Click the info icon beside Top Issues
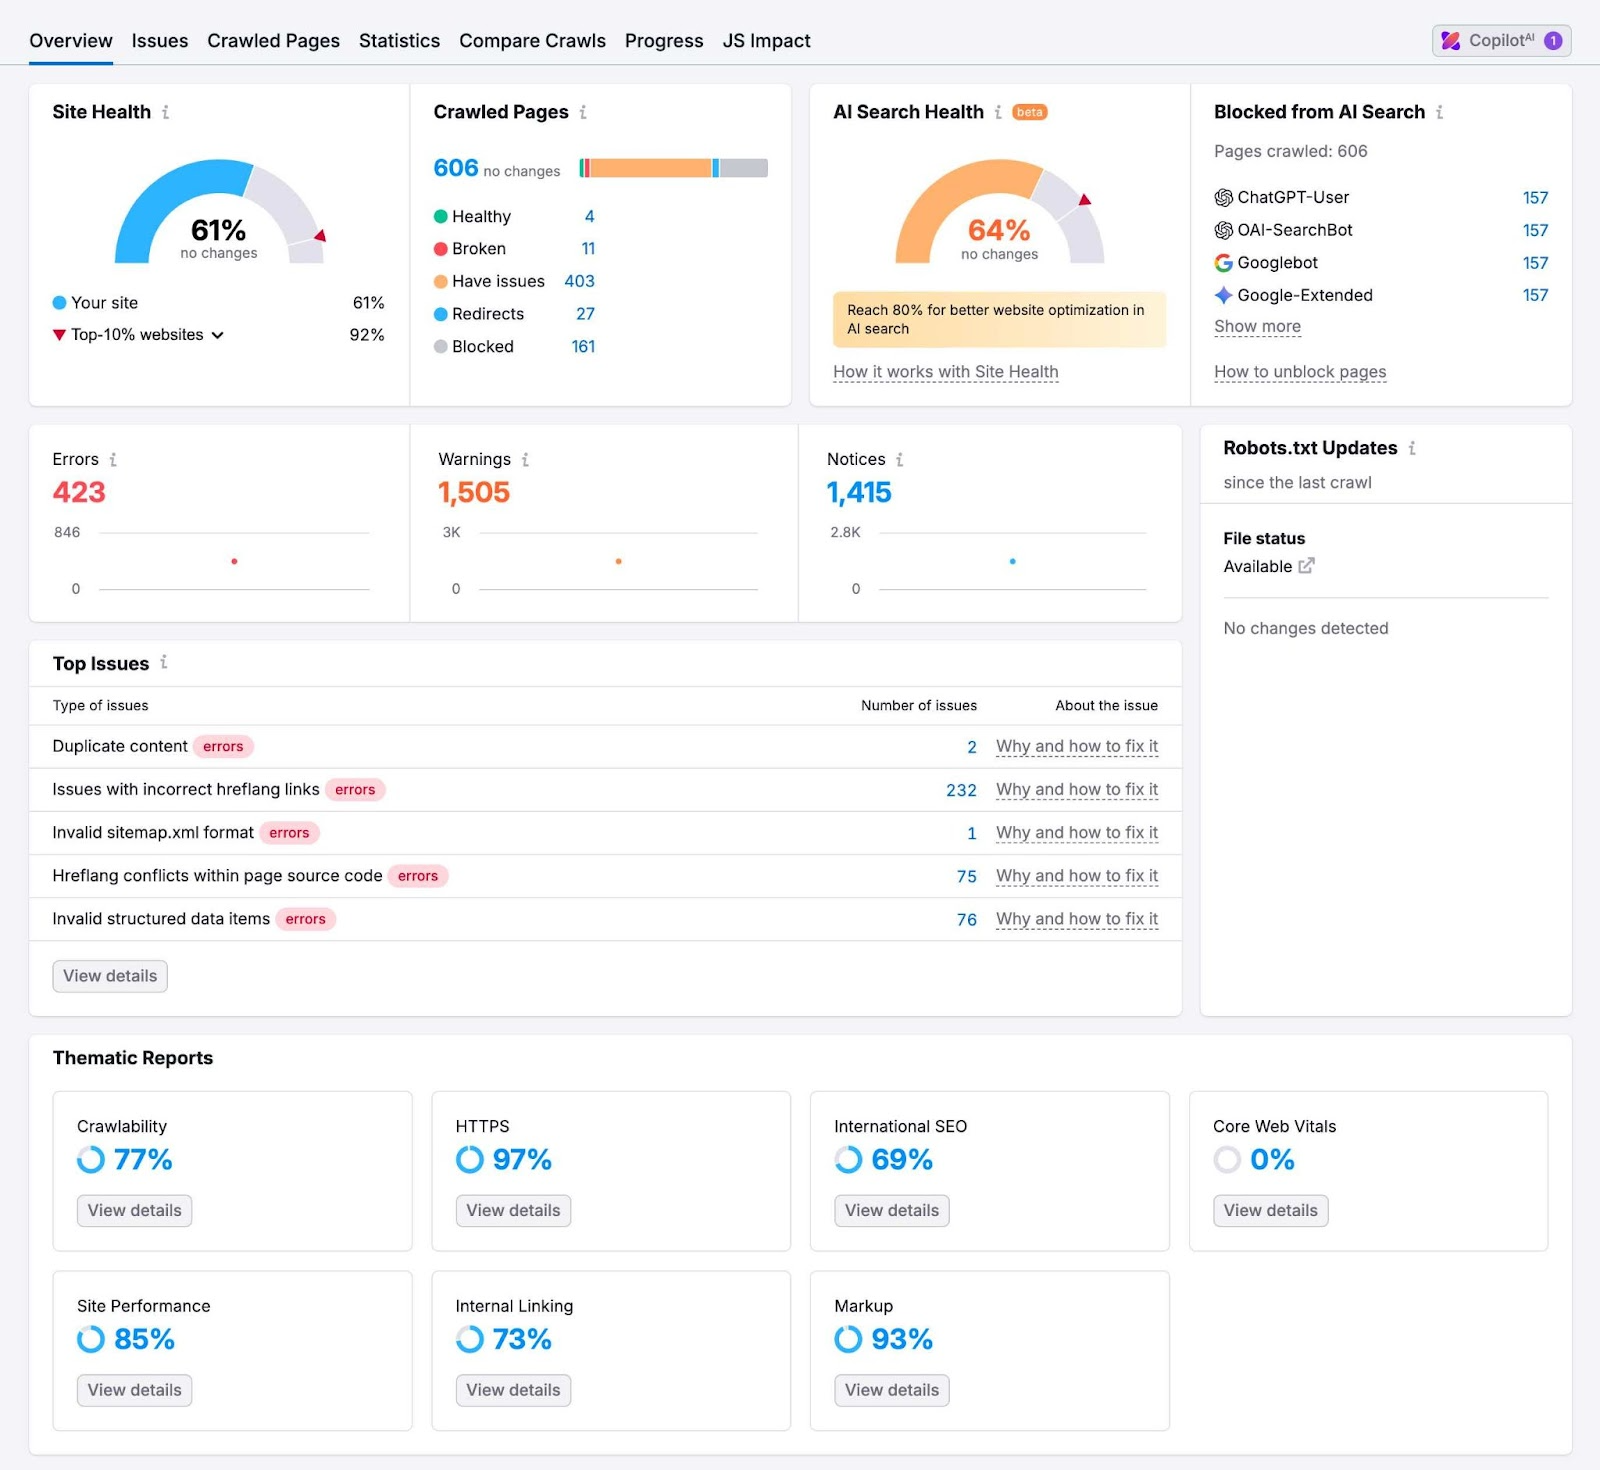 tap(165, 662)
